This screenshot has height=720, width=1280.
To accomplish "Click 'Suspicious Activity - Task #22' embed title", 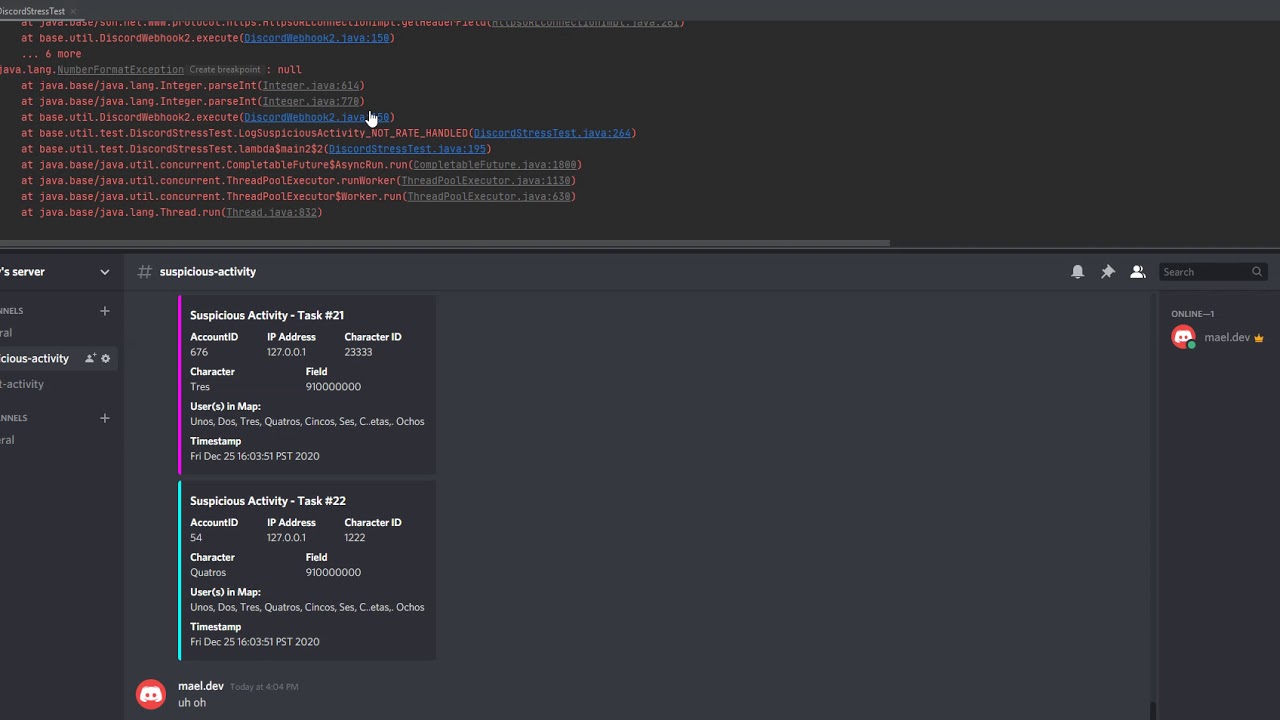I will coord(268,501).
